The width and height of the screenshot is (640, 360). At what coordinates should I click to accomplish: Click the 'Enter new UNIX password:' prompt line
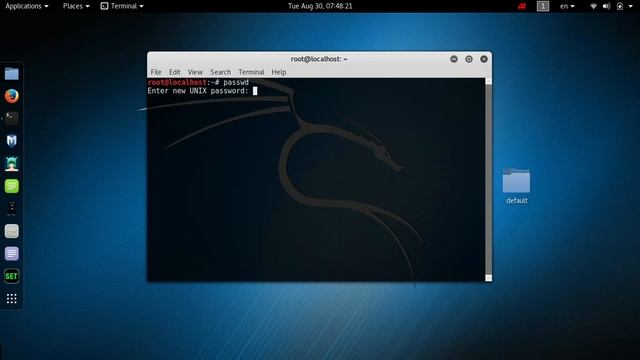[x=198, y=91]
